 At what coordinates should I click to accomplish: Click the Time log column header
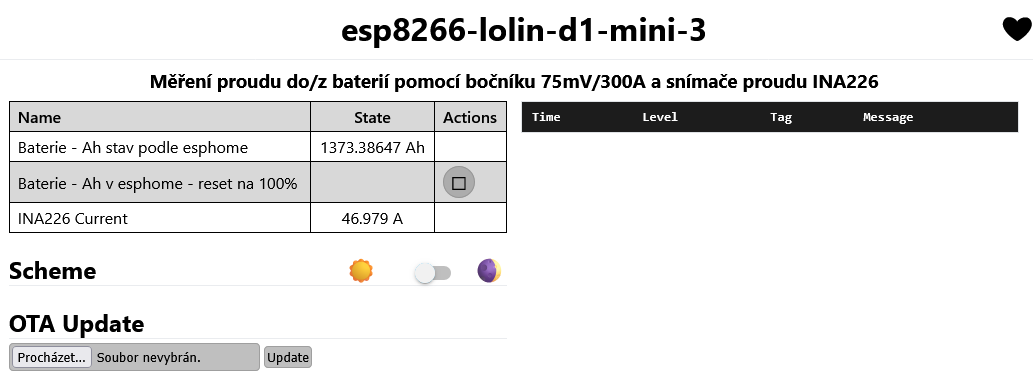tap(546, 117)
